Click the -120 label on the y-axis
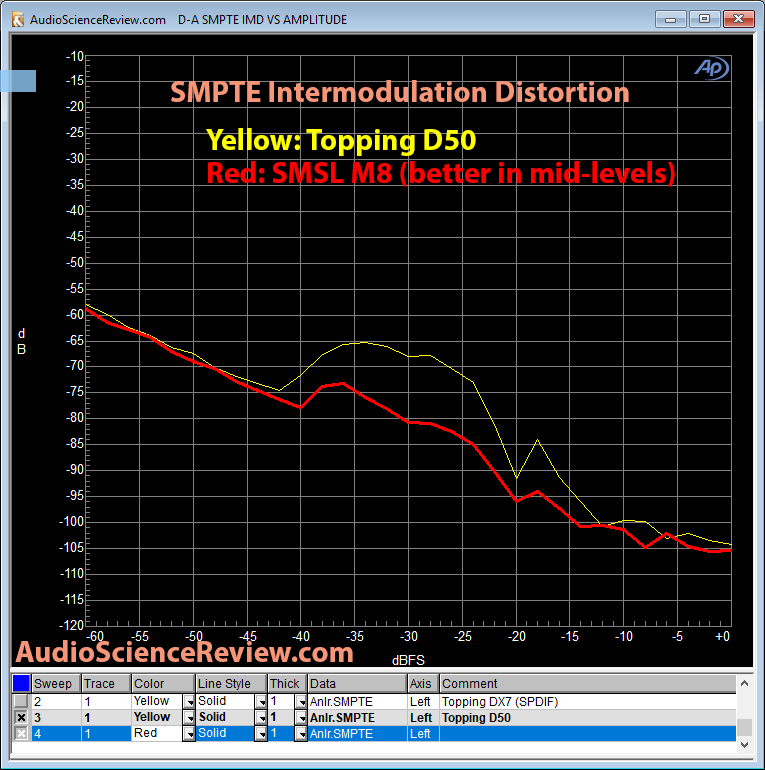The height and width of the screenshot is (770, 765). (72, 625)
